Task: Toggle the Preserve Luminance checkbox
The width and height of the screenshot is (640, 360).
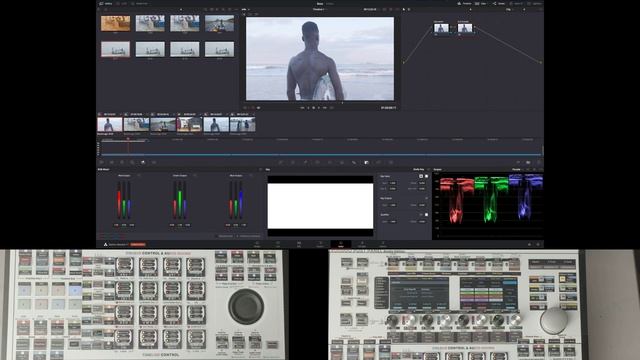Action: (x=238, y=236)
